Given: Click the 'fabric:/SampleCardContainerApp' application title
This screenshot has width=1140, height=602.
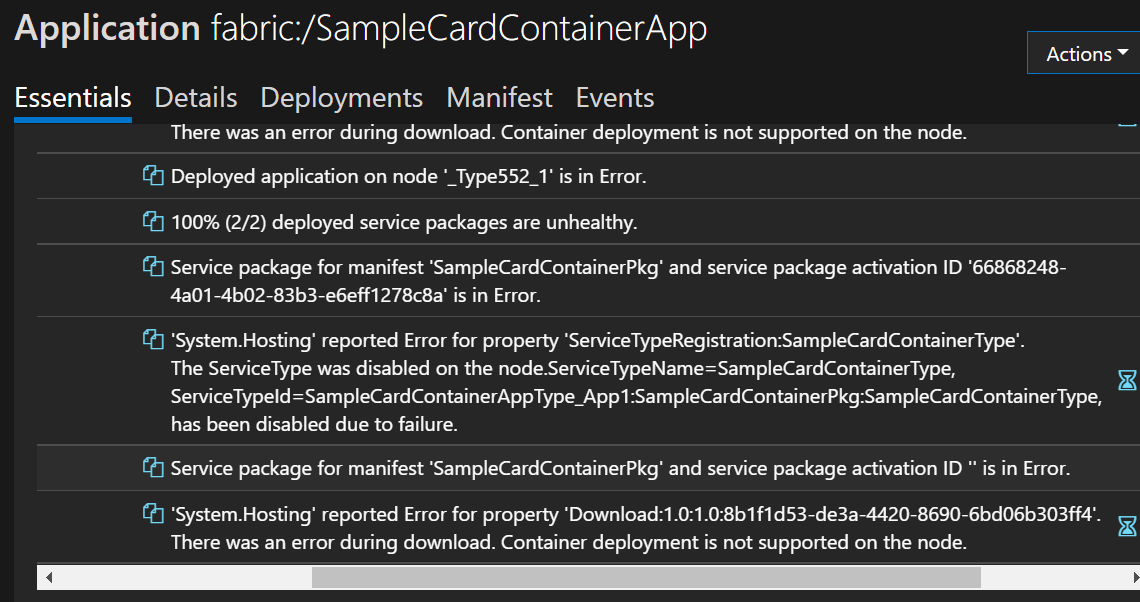Looking at the screenshot, I should coord(459,28).
